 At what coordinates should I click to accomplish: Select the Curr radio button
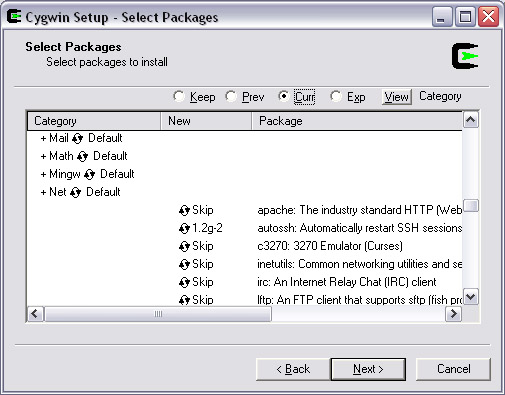click(x=283, y=97)
